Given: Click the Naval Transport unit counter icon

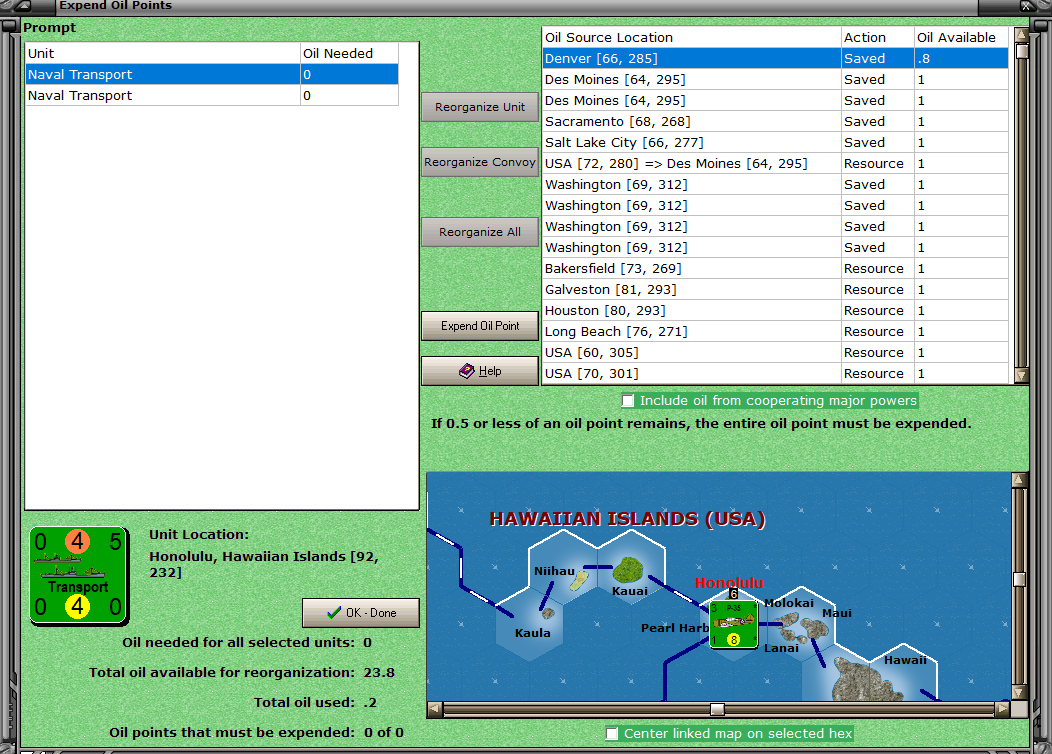Looking at the screenshot, I should [x=78, y=576].
